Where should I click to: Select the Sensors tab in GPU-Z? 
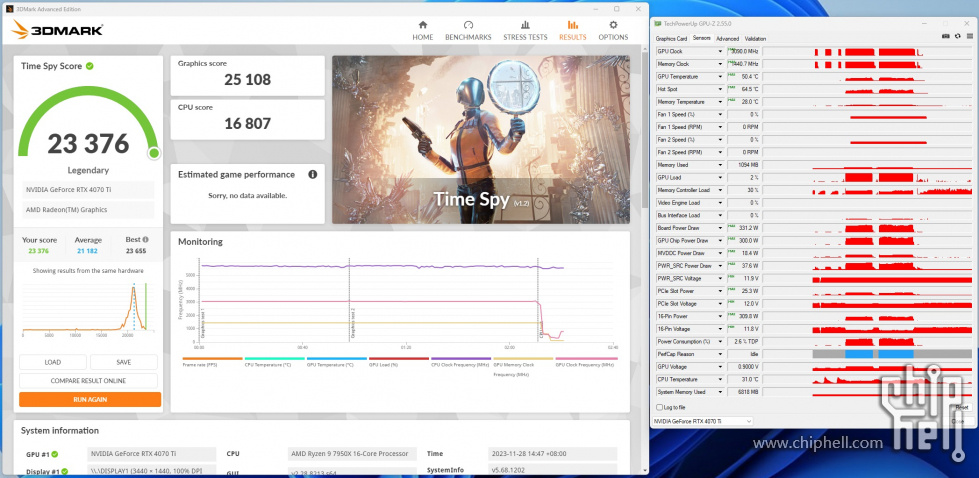[702, 39]
